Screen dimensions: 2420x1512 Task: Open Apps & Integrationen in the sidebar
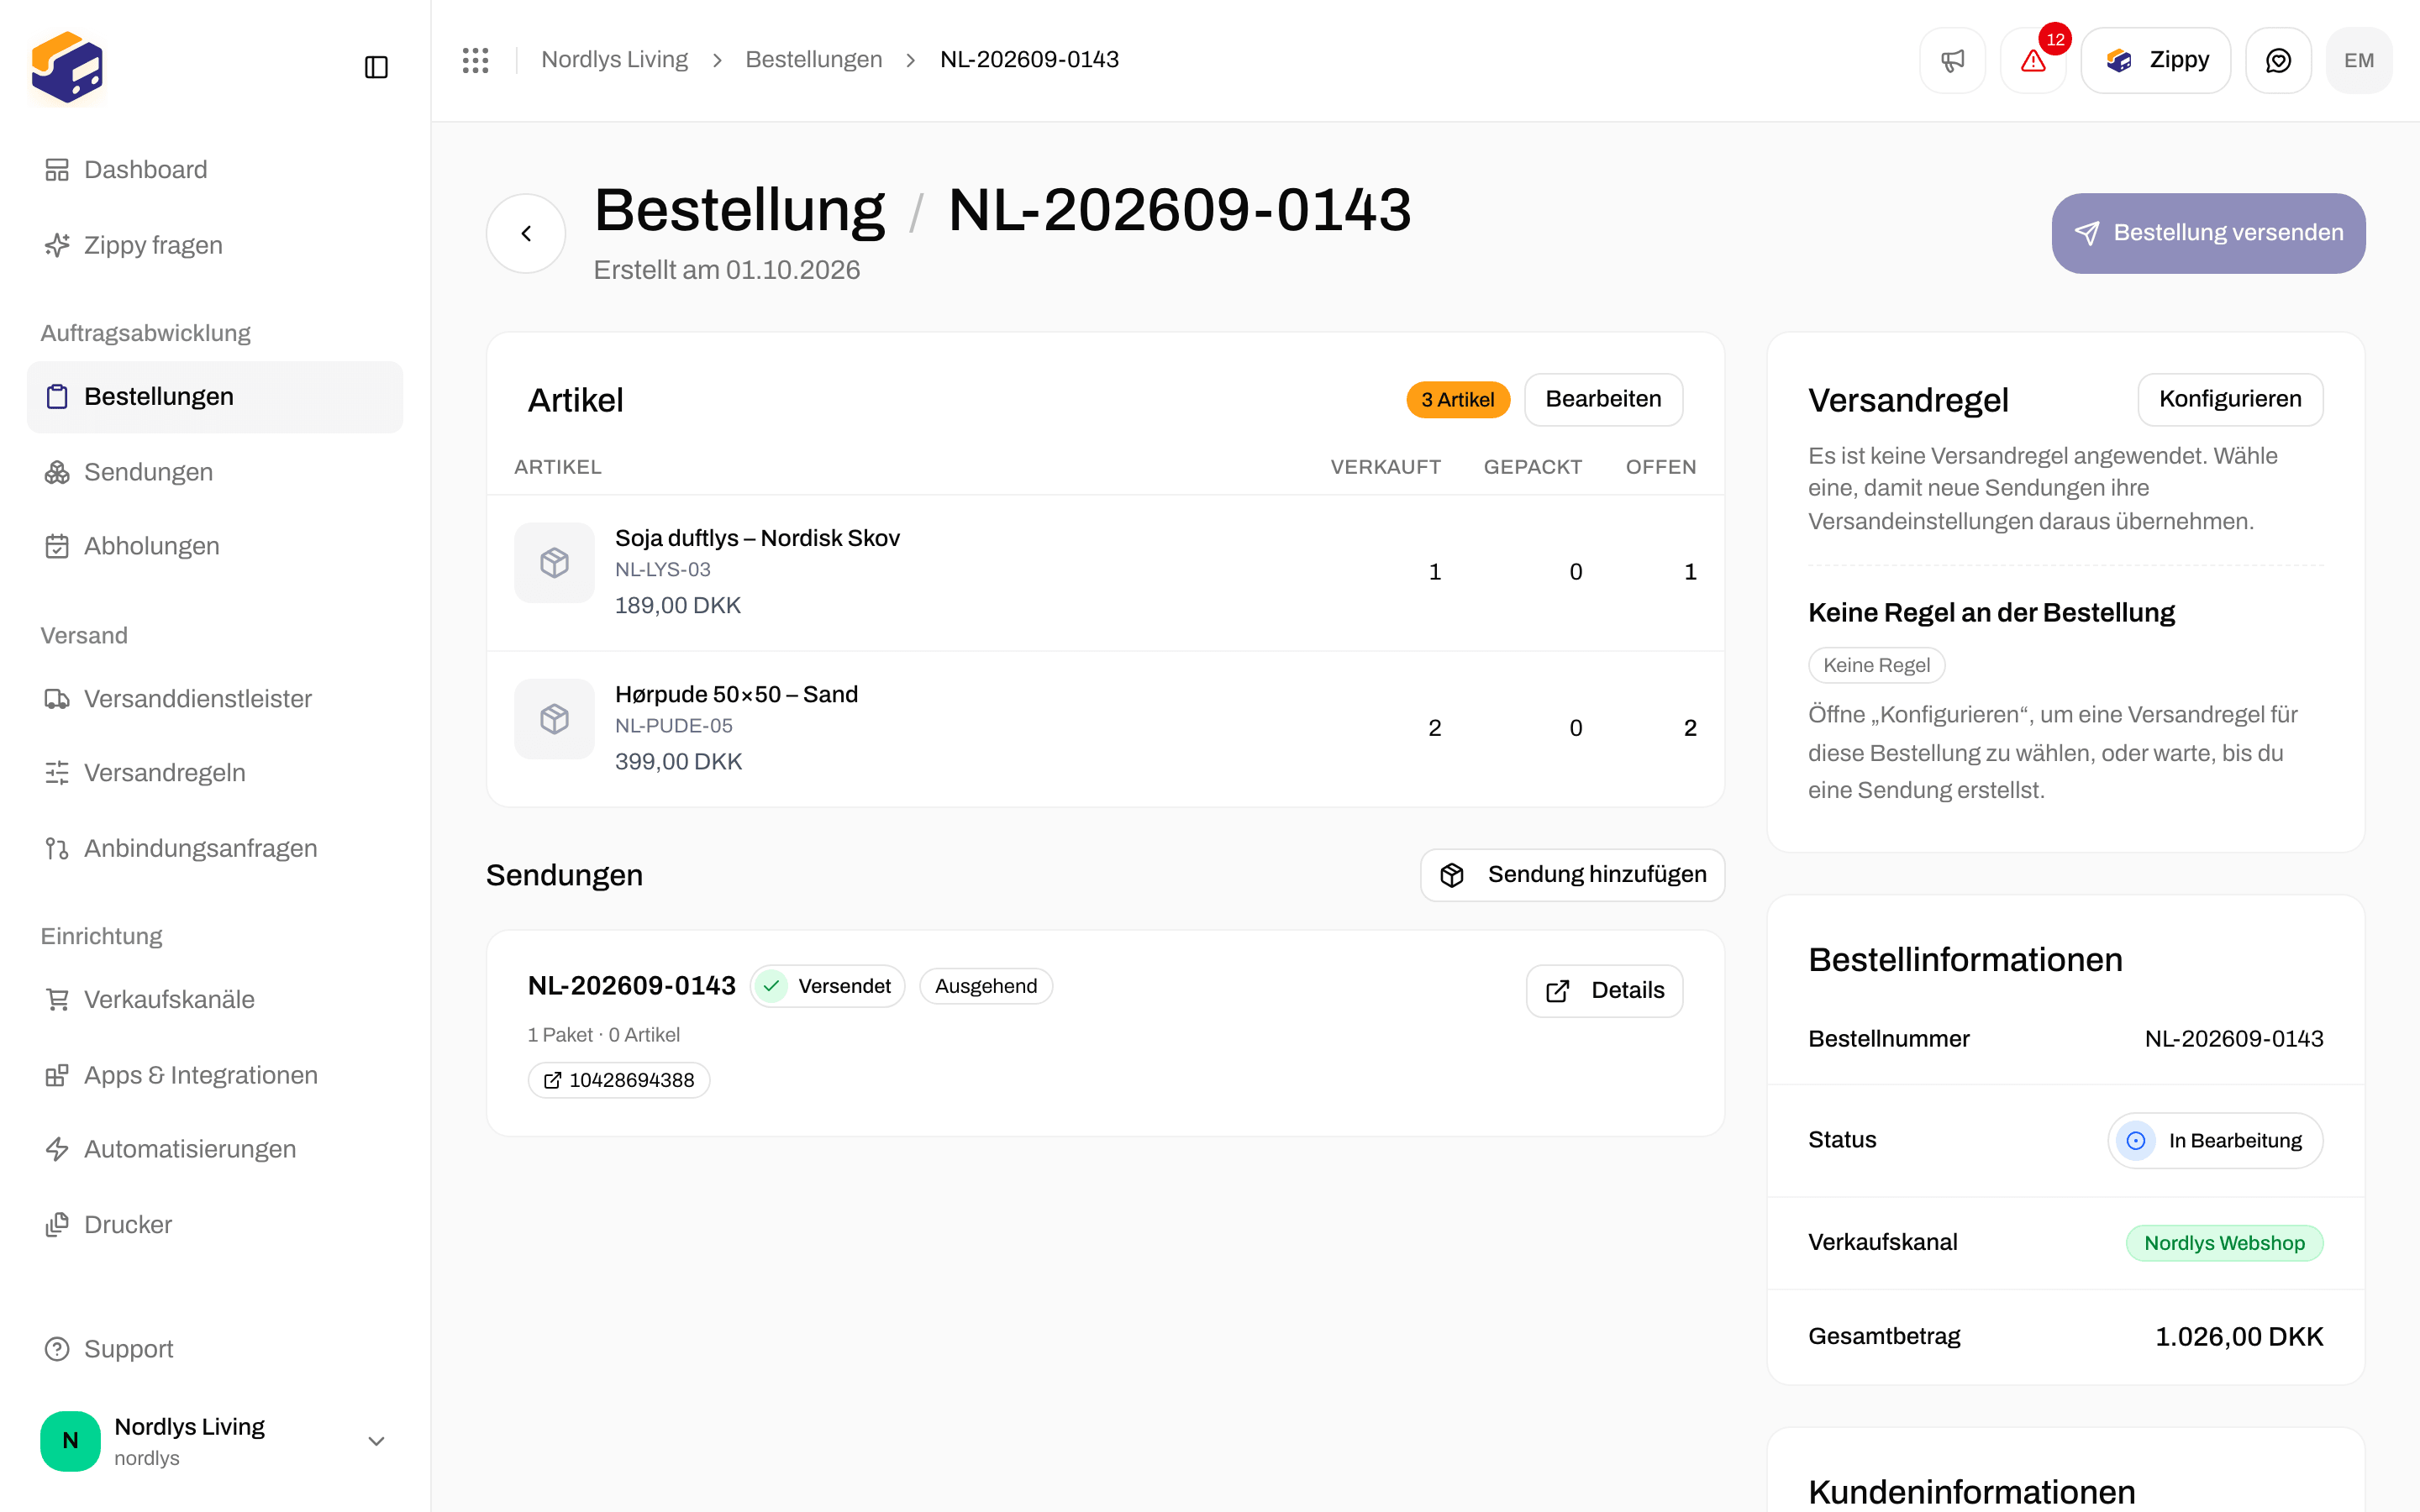point(215,1075)
